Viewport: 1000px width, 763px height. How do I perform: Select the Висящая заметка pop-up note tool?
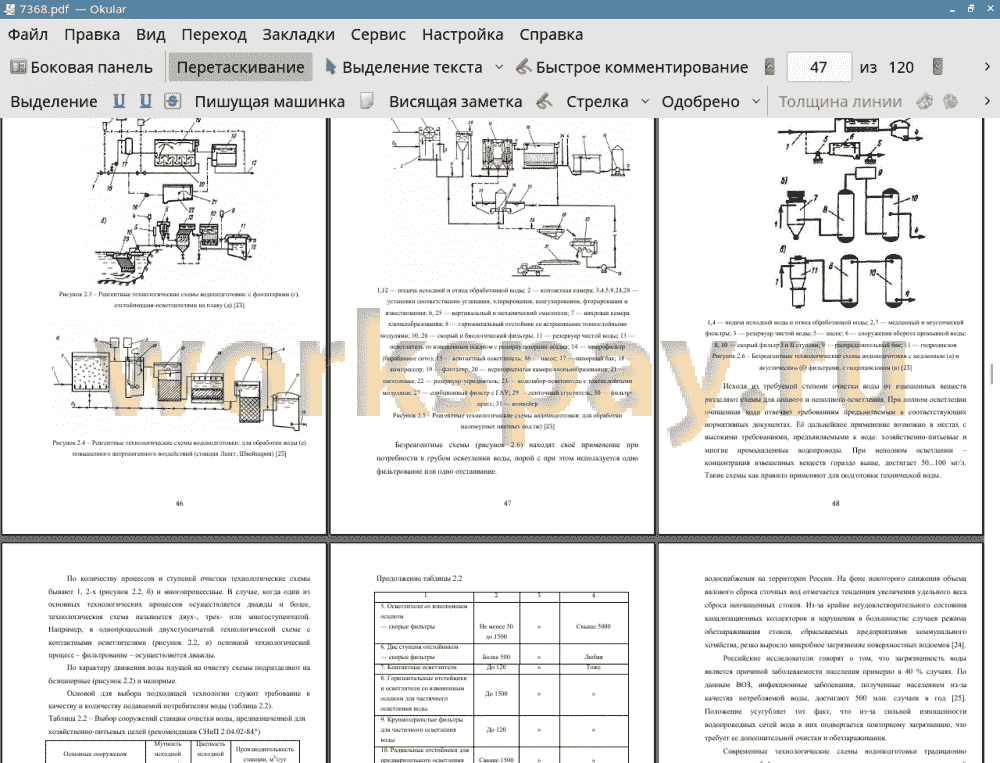coord(455,101)
